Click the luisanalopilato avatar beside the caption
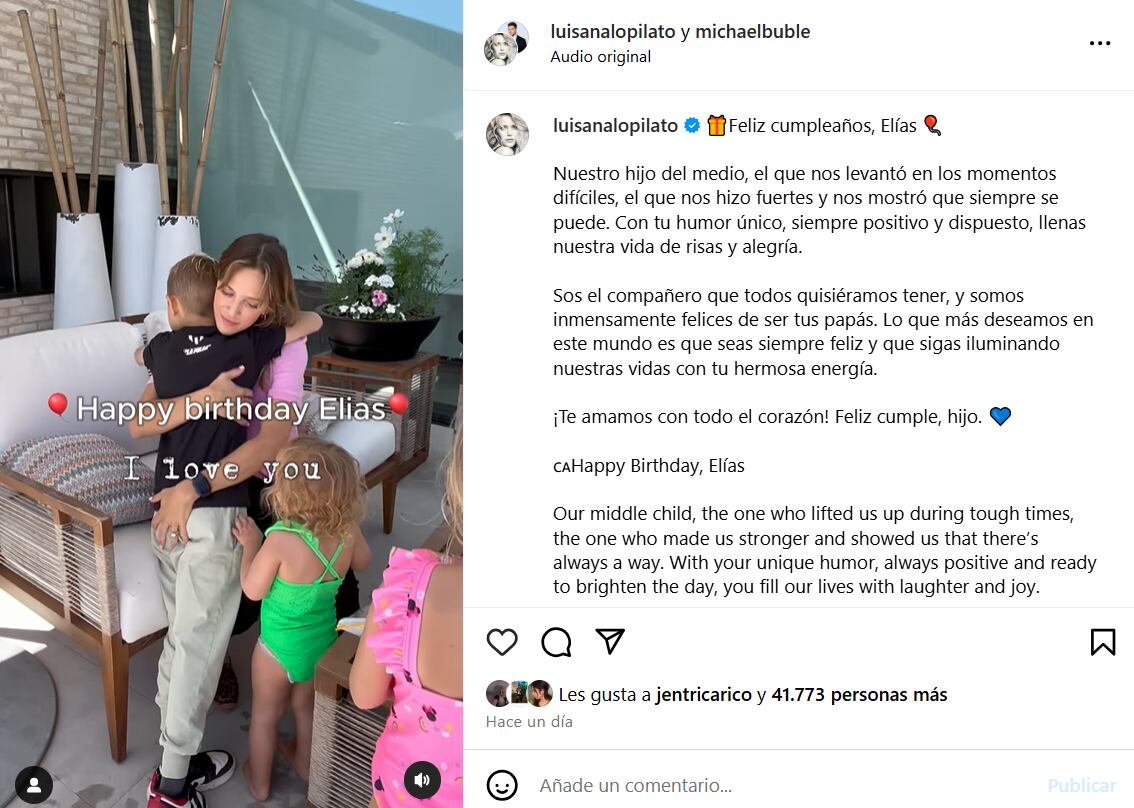The image size is (1134, 808). (507, 134)
